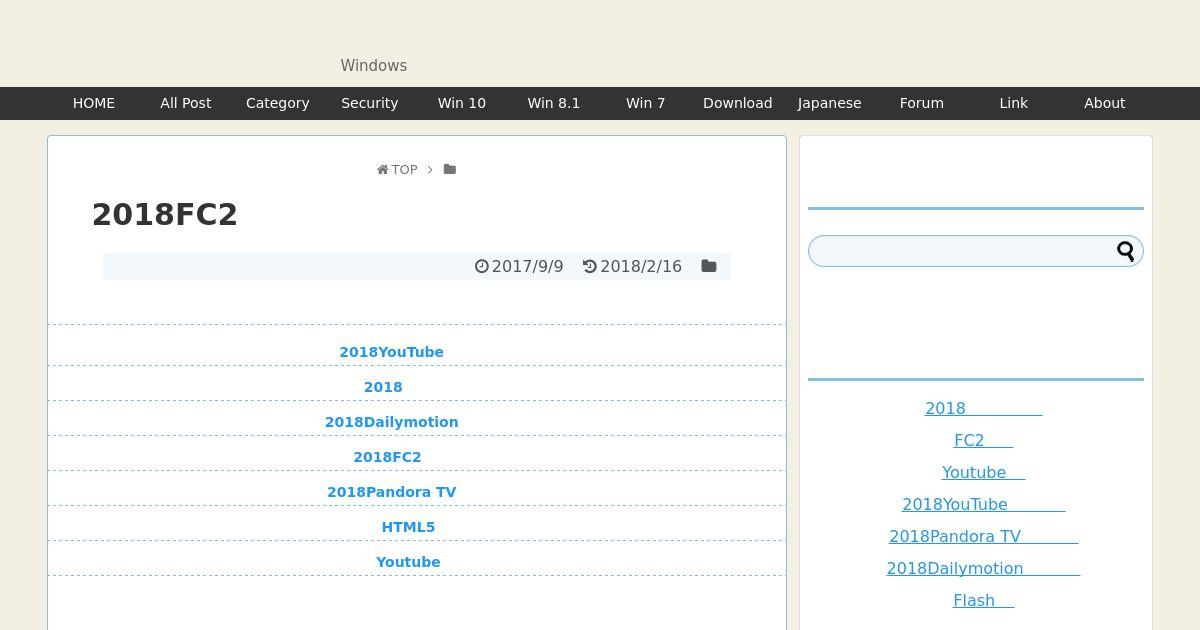Open the Win 7 section
Screen dimensions: 1200x630
646,103
